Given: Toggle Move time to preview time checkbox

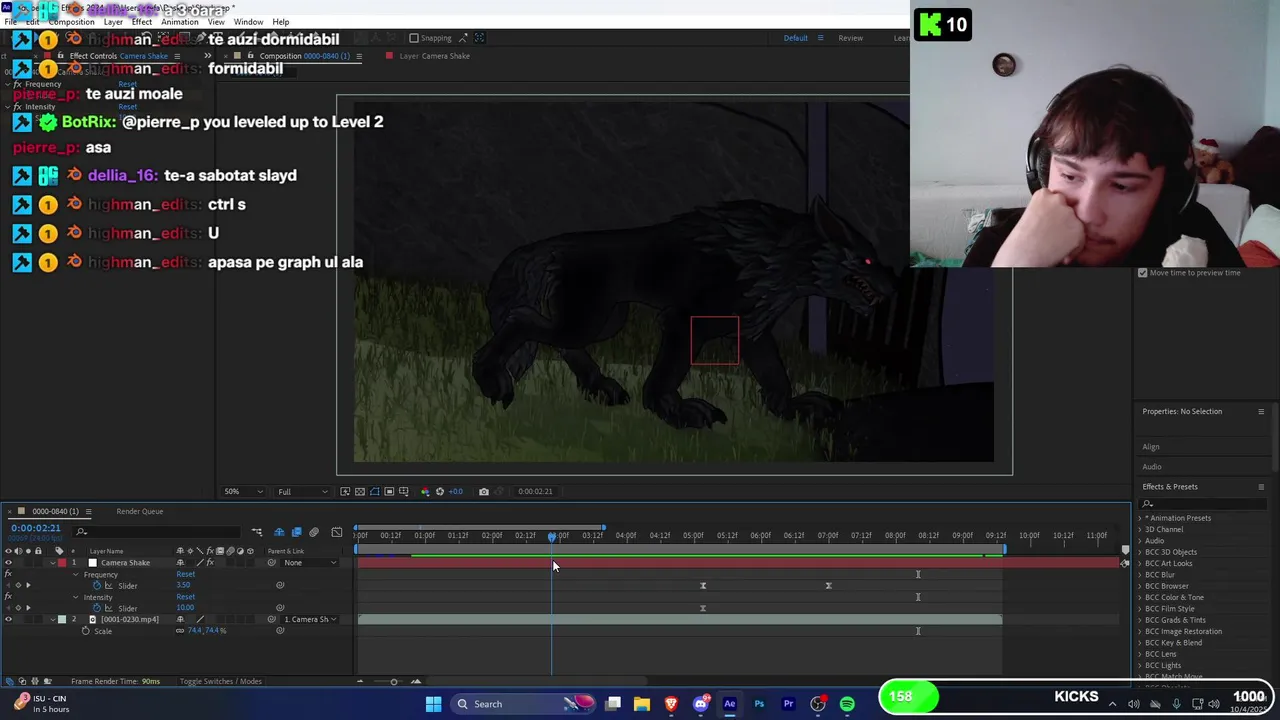Looking at the screenshot, I should point(1143,273).
